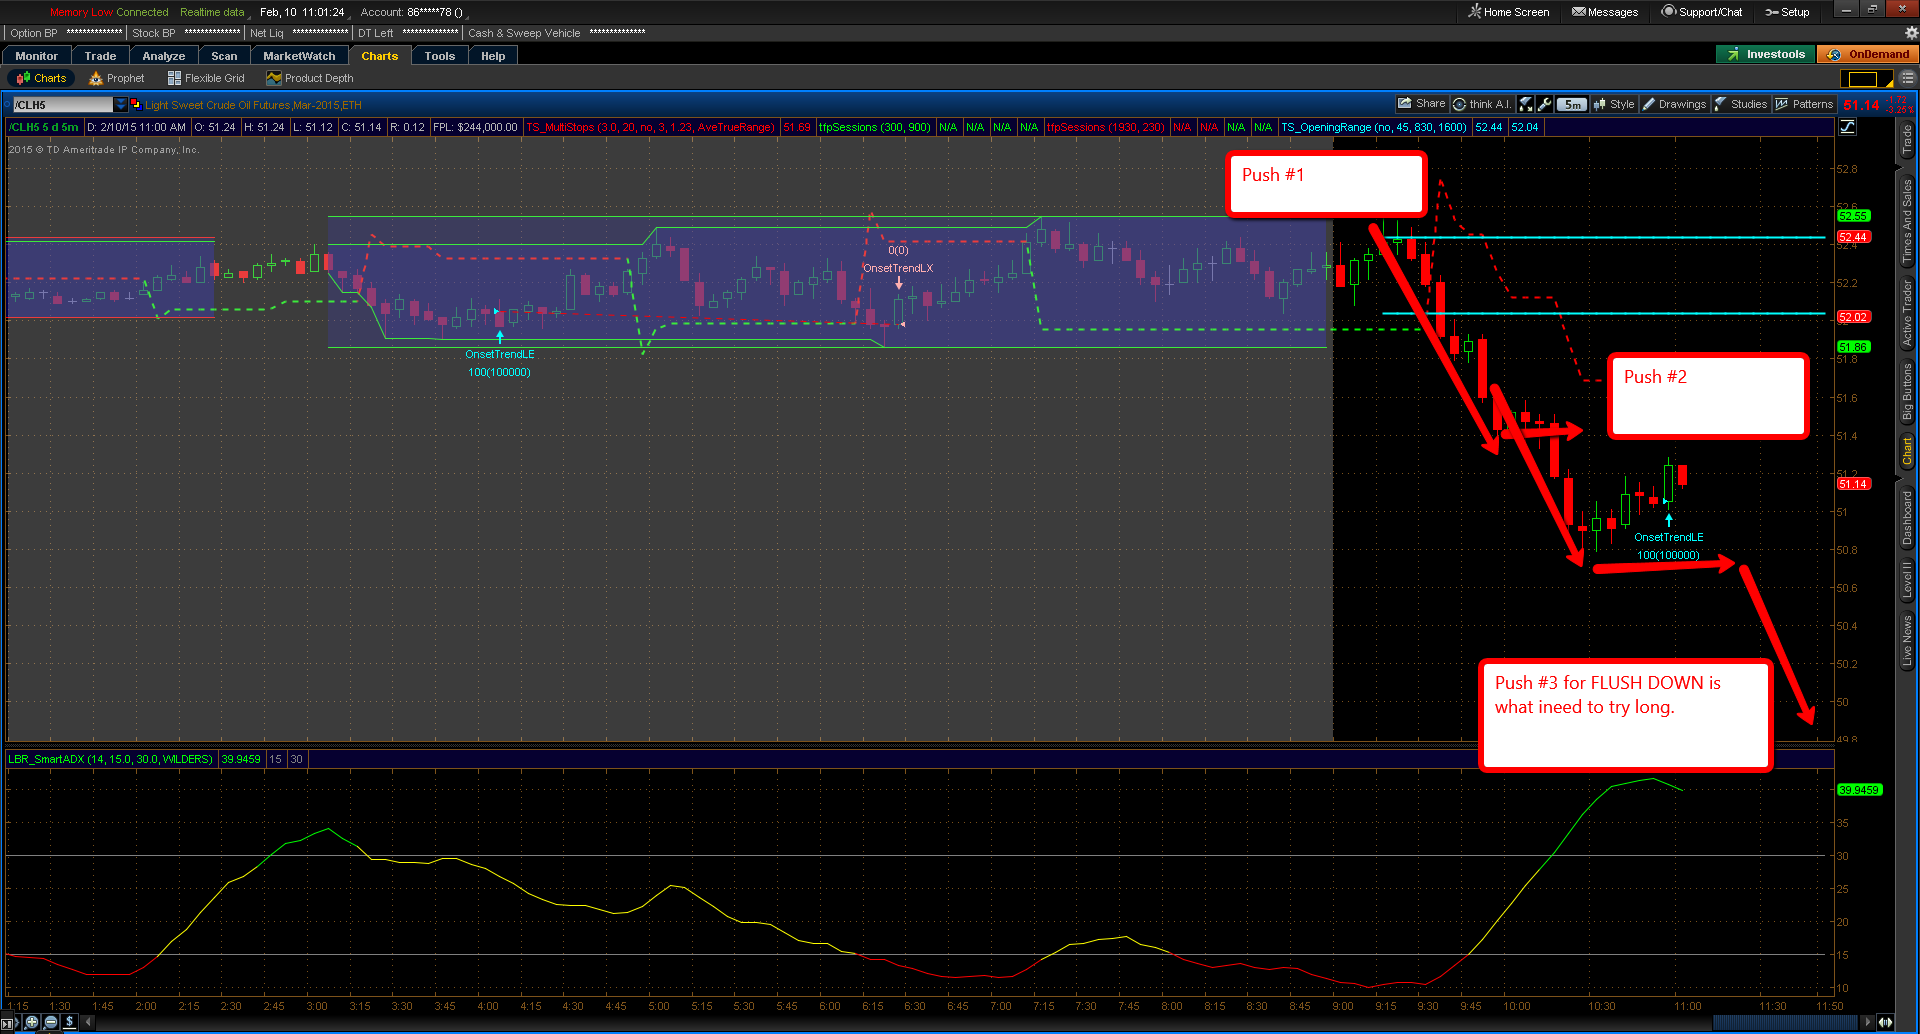Viewport: 1920px width, 1034px height.
Task: Open the Studies menu
Action: [1741, 104]
